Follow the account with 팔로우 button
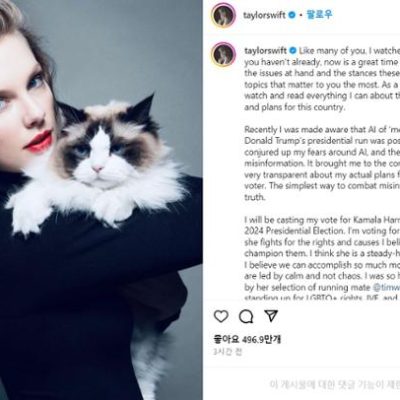Screen dimensions: 400x400 [319, 15]
